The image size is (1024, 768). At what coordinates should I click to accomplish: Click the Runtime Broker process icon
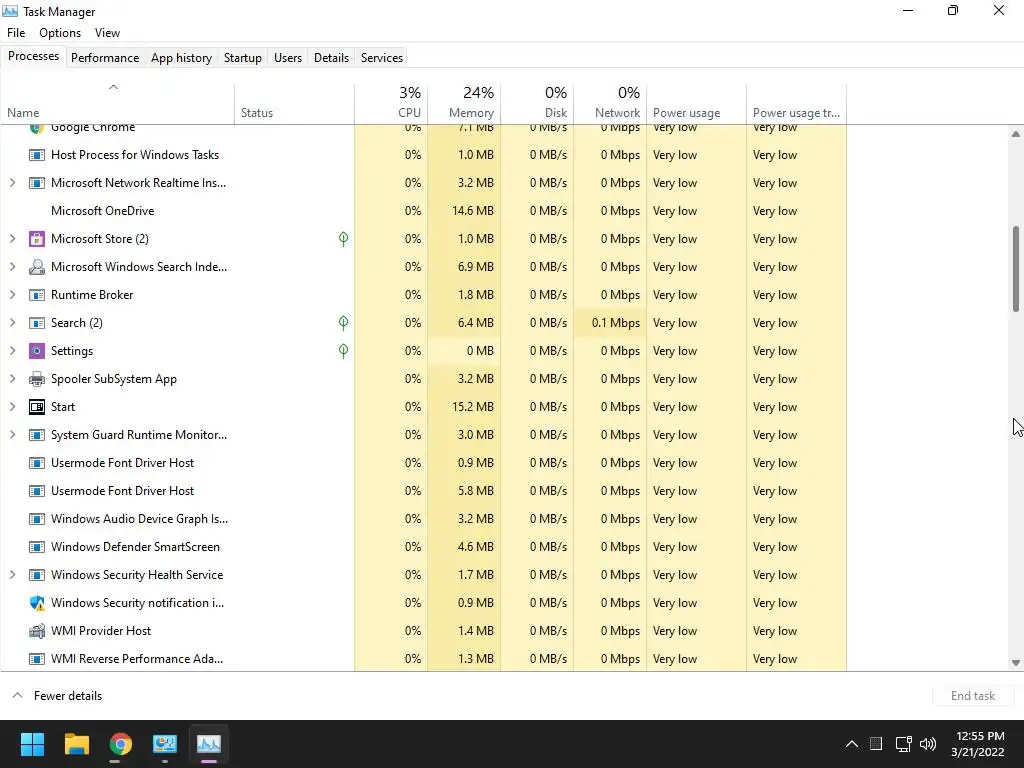[x=37, y=295]
